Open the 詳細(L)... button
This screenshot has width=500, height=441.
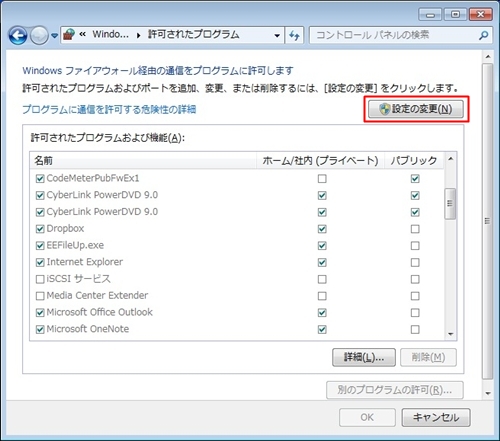[364, 357]
